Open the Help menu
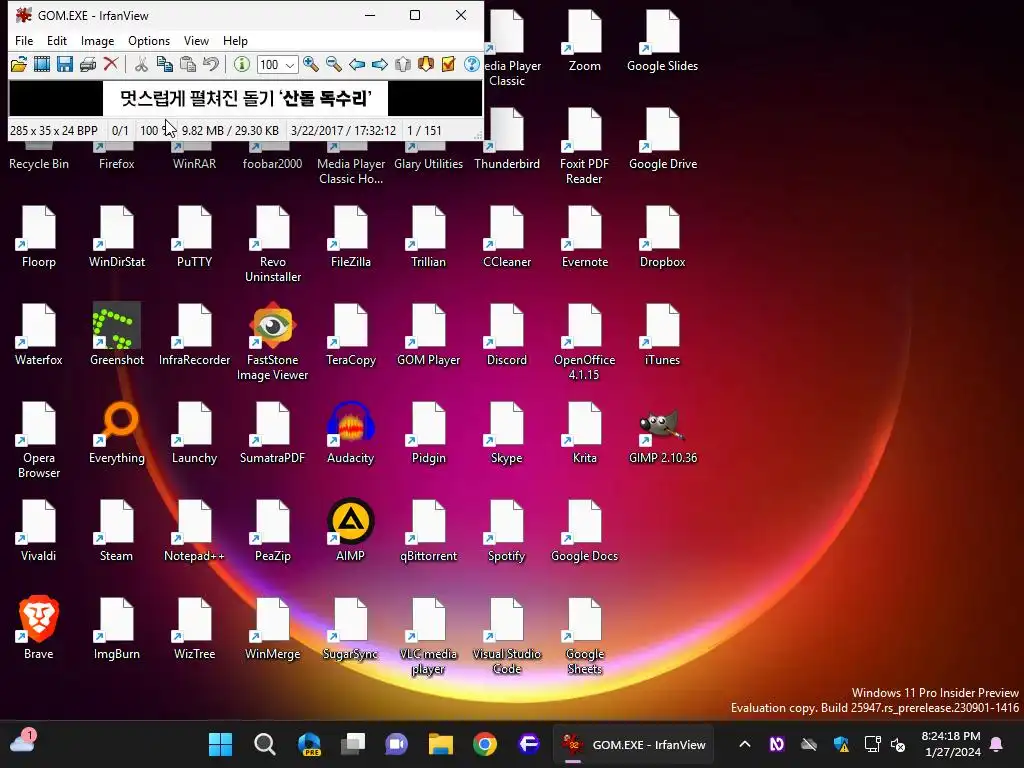 click(235, 40)
